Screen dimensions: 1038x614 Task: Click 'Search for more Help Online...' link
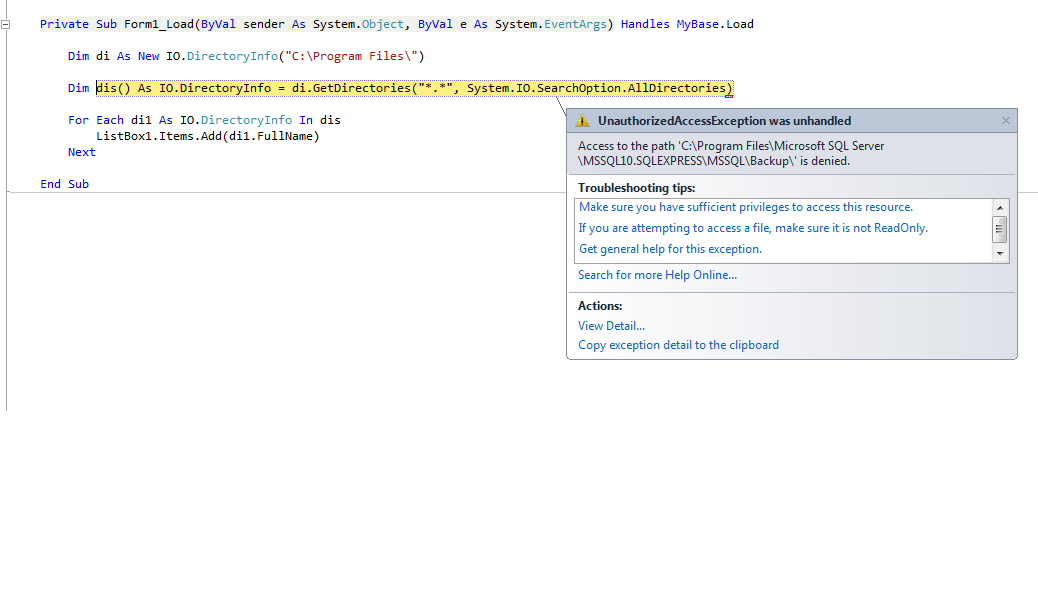[x=657, y=275]
